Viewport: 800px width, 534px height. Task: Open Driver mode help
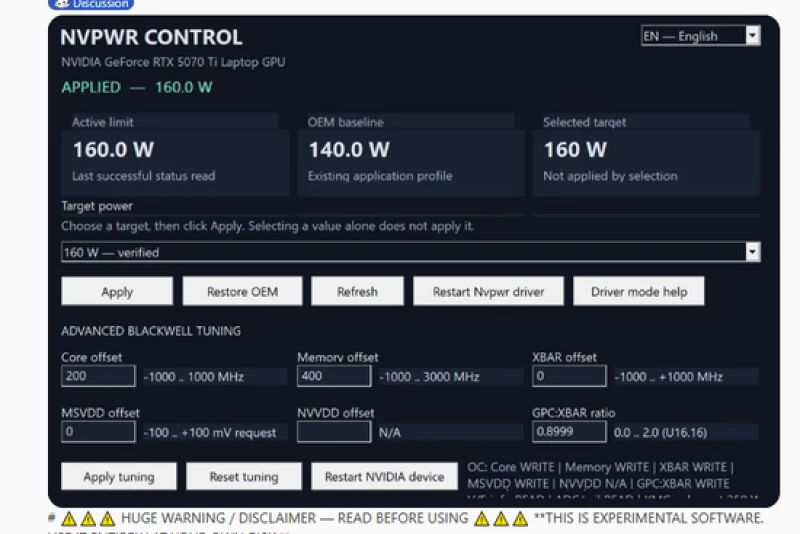tap(639, 291)
